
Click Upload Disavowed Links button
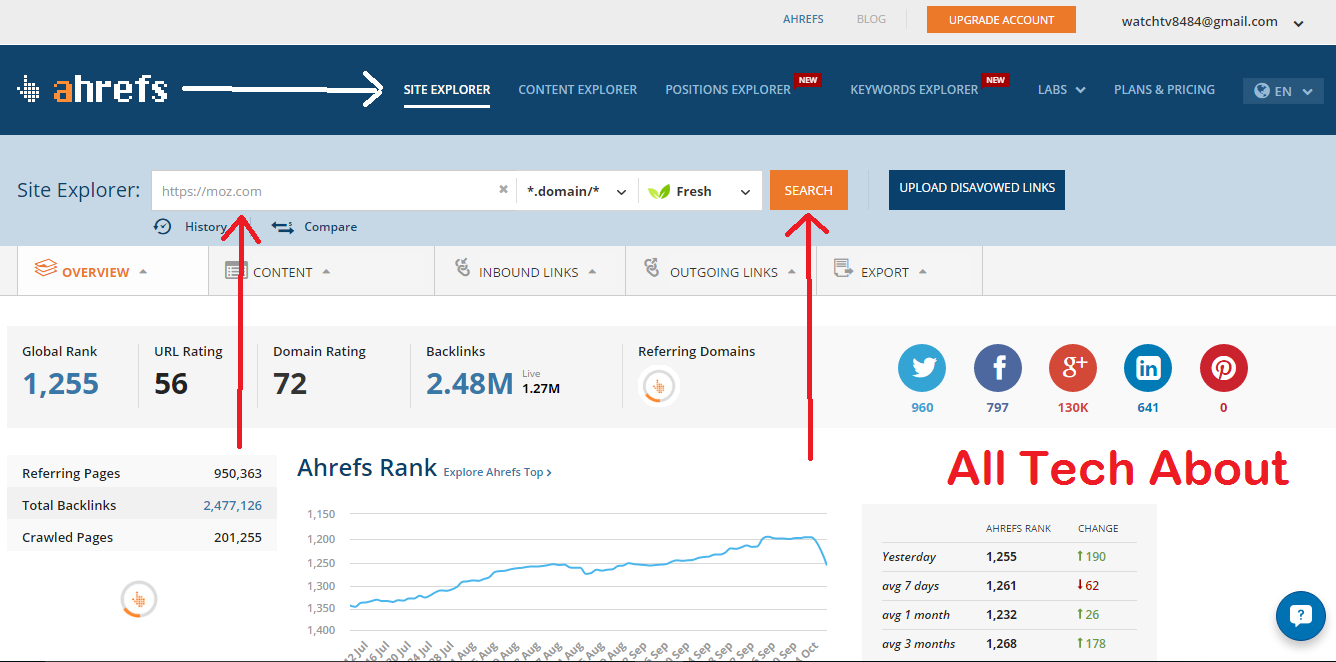pos(977,190)
